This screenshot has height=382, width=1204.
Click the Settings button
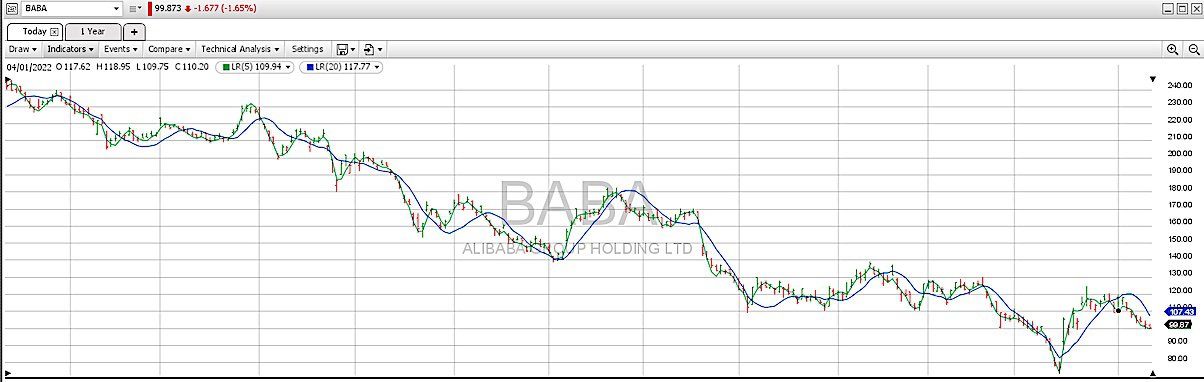point(307,48)
